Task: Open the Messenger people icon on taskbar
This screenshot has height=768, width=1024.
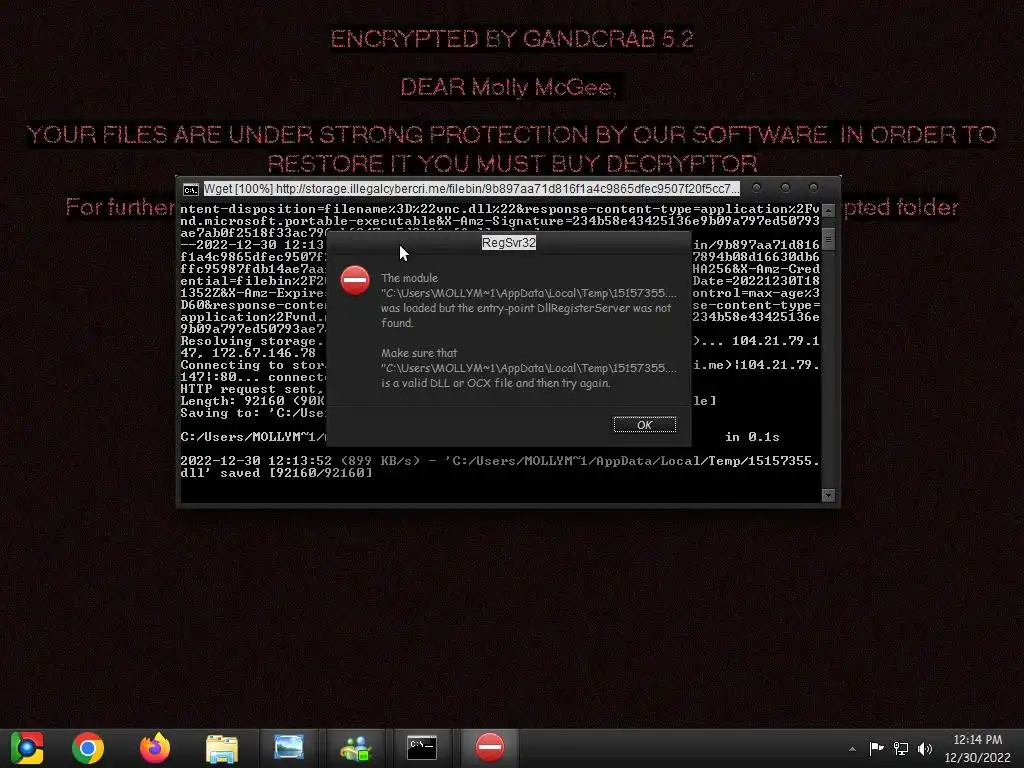Action: pos(356,748)
